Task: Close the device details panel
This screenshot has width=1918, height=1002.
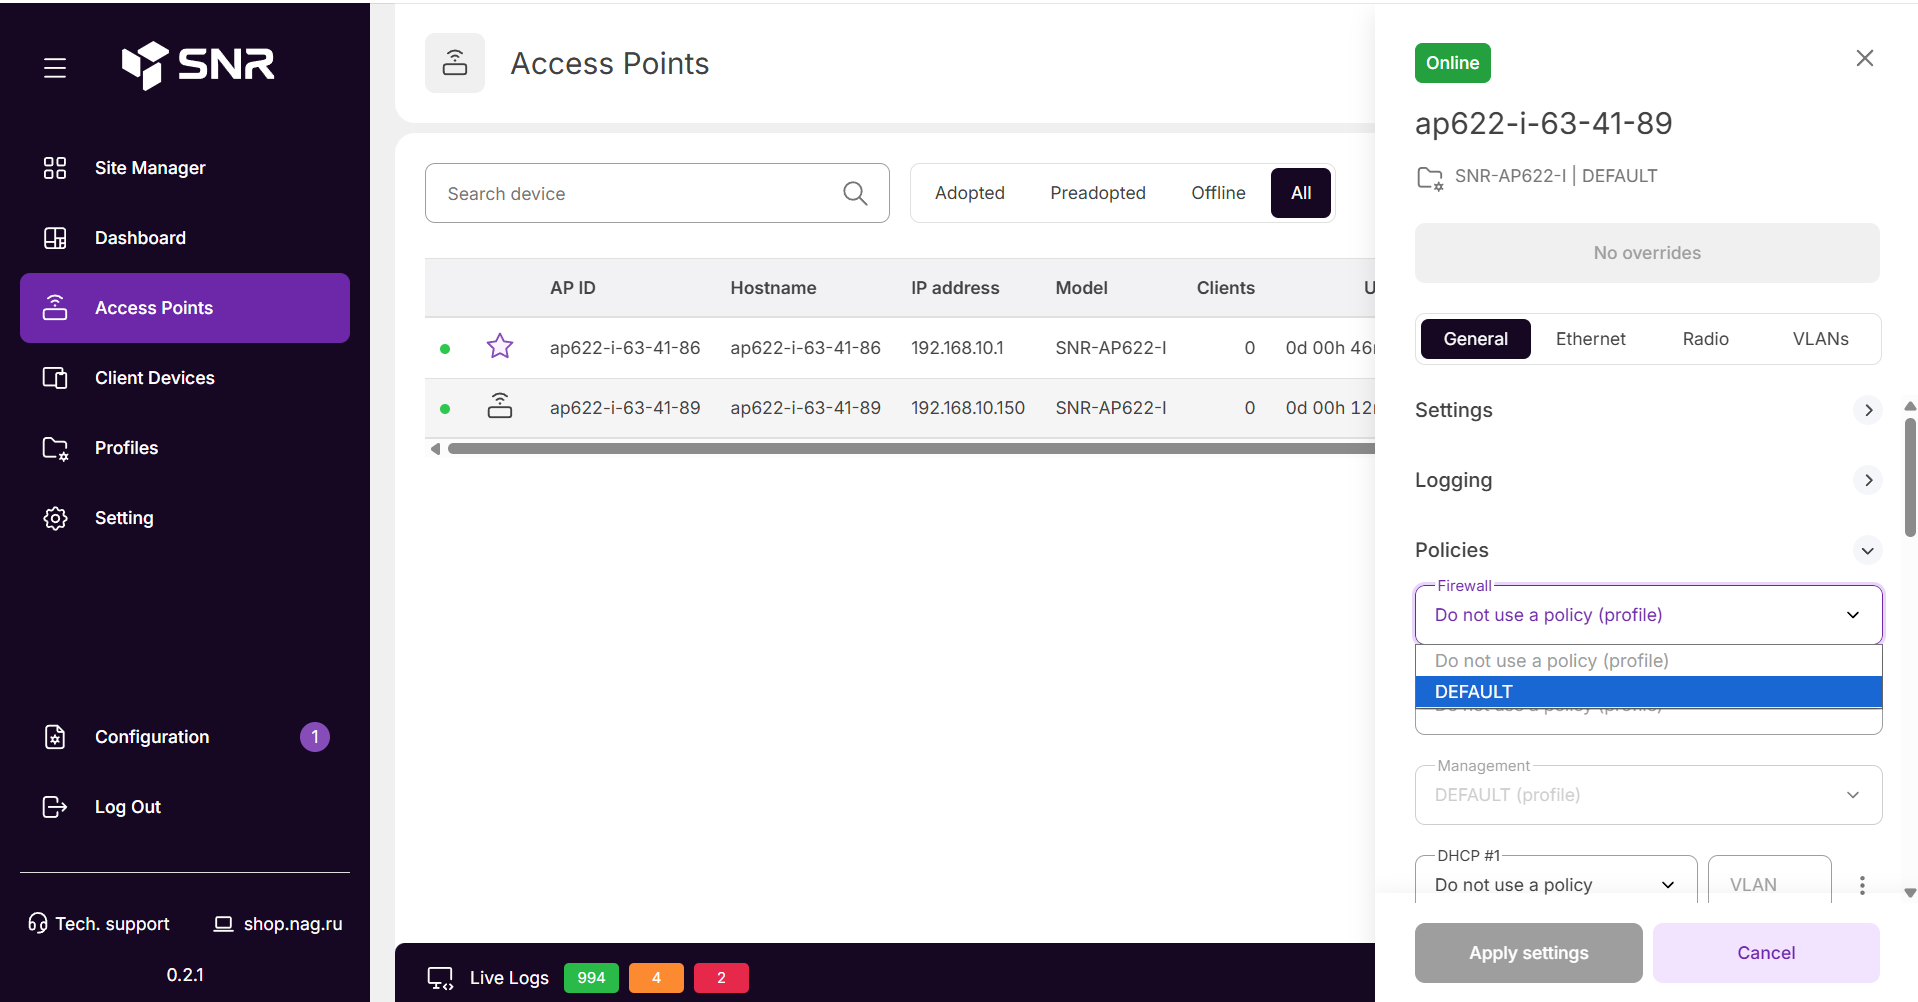Action: click(x=1865, y=58)
